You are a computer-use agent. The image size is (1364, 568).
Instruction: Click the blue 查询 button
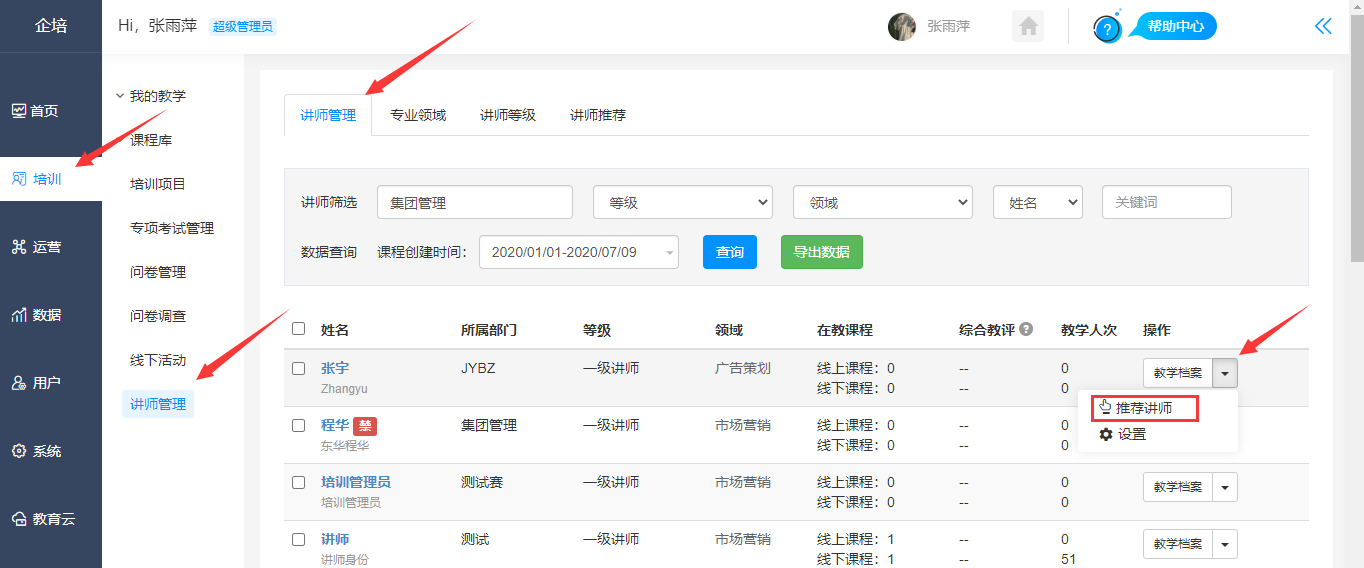(730, 252)
